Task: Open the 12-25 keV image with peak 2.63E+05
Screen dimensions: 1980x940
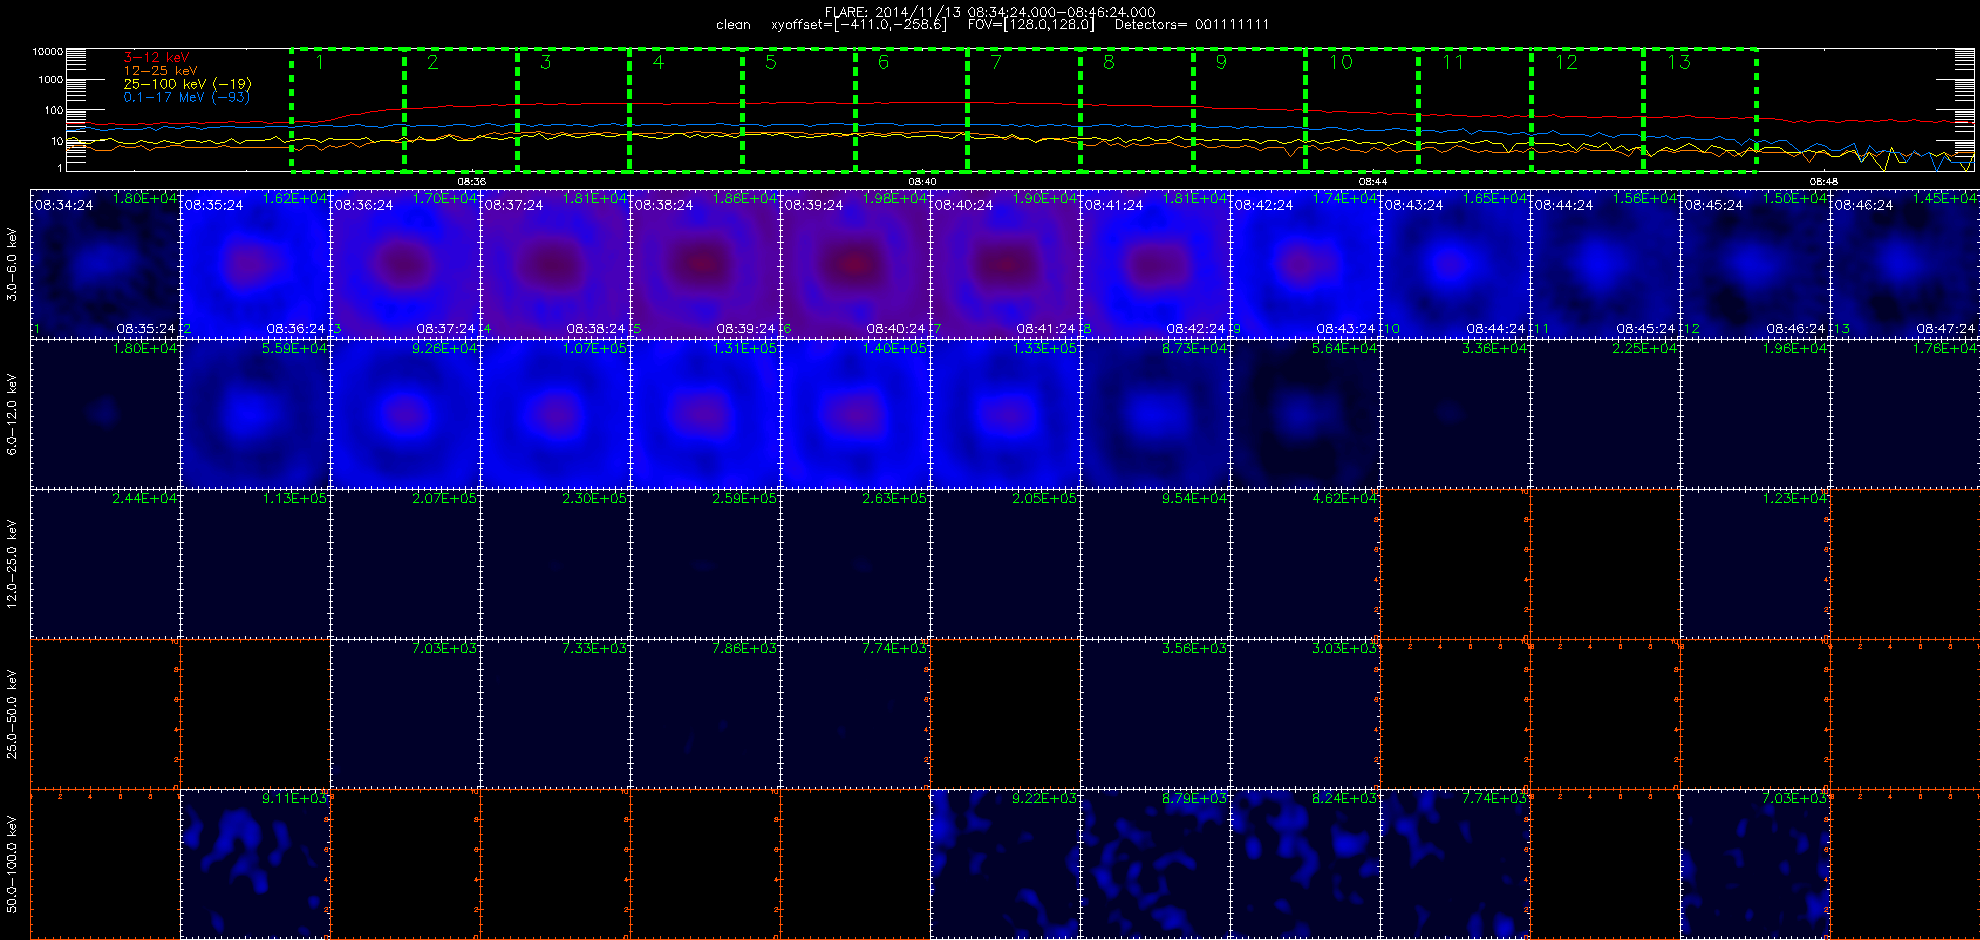Action: [x=855, y=564]
